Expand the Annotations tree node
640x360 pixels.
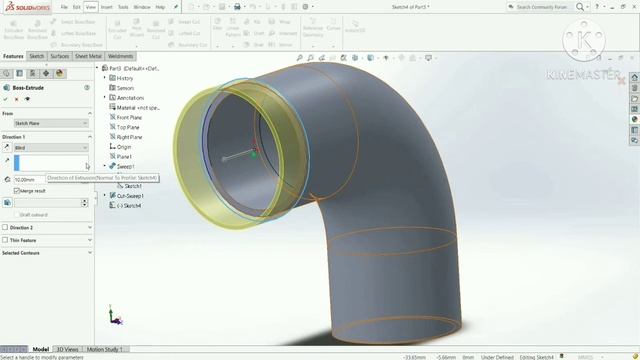click(104, 97)
